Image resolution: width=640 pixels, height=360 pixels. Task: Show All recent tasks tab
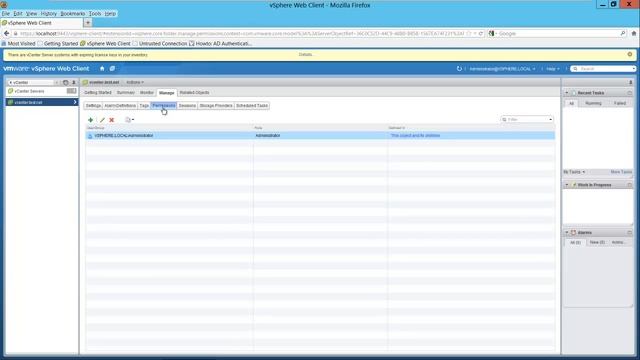571,103
